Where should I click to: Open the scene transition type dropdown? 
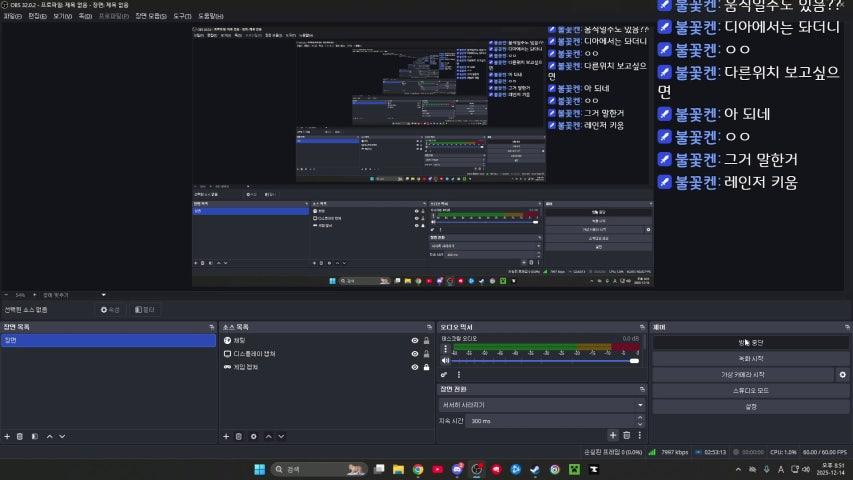(542, 405)
